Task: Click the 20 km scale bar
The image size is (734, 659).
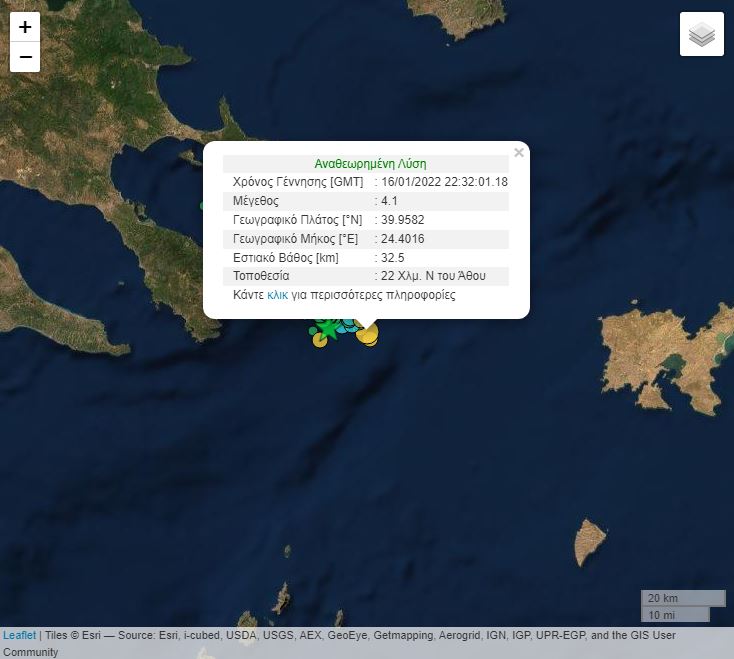Action: click(x=682, y=598)
